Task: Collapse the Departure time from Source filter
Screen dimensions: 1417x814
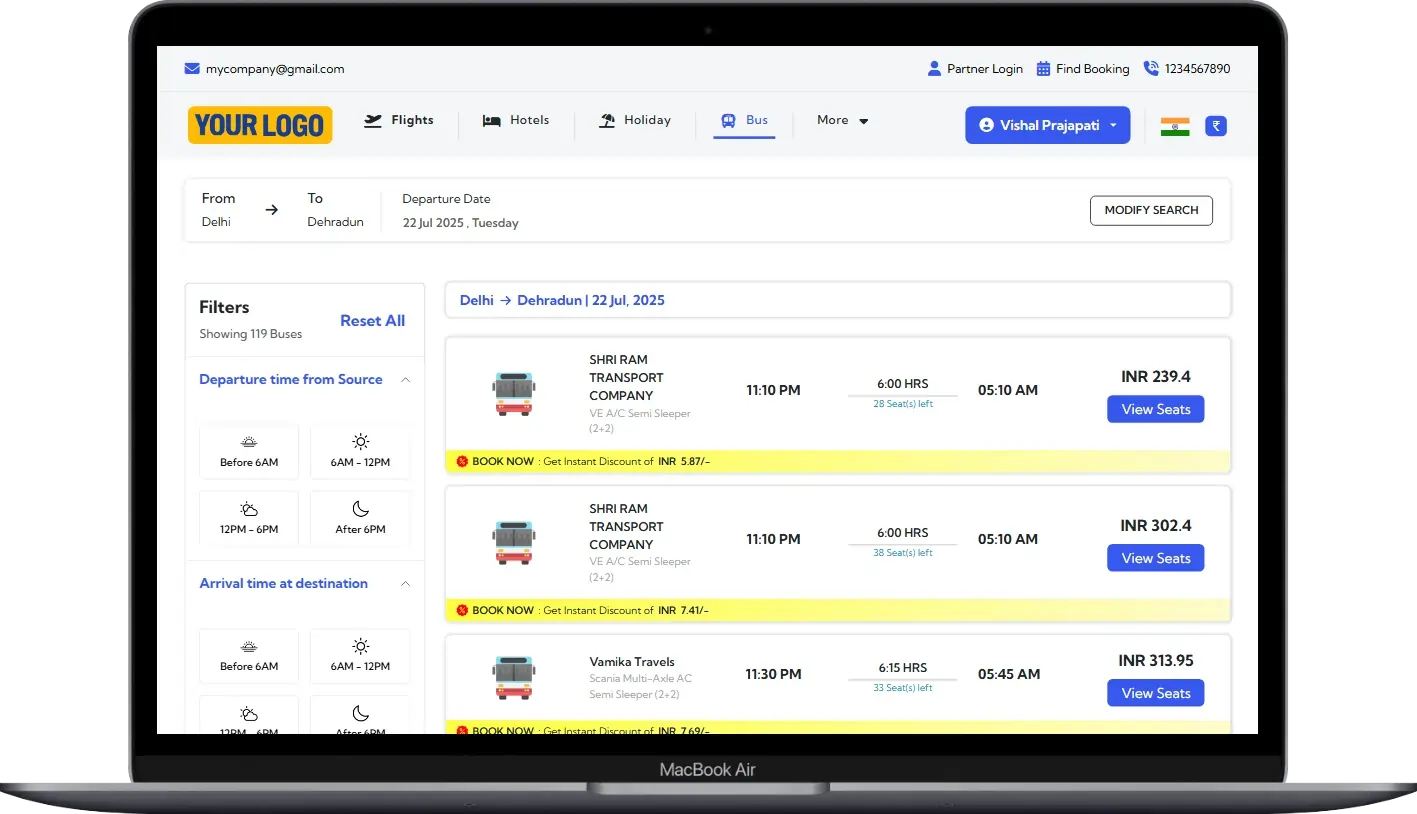Action: [x=405, y=380]
